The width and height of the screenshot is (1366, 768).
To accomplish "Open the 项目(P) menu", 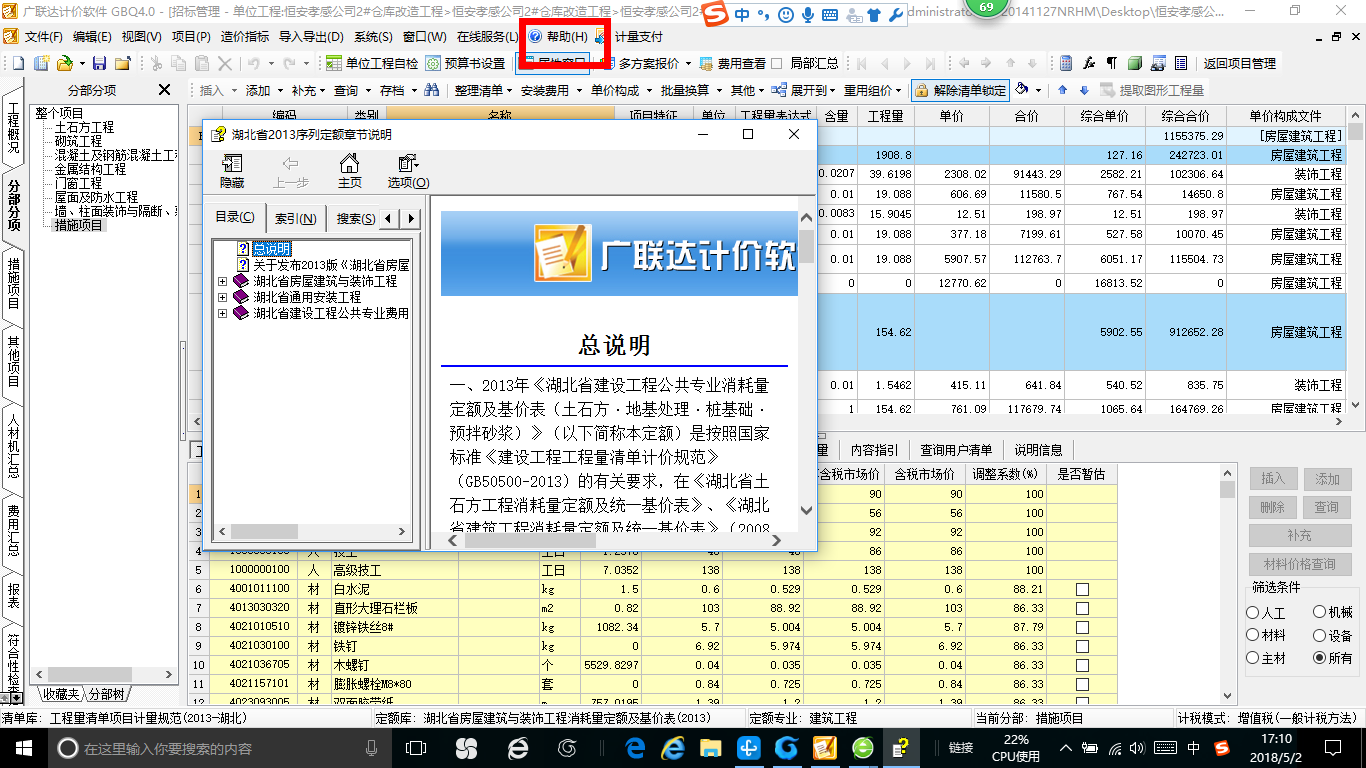I will [191, 37].
